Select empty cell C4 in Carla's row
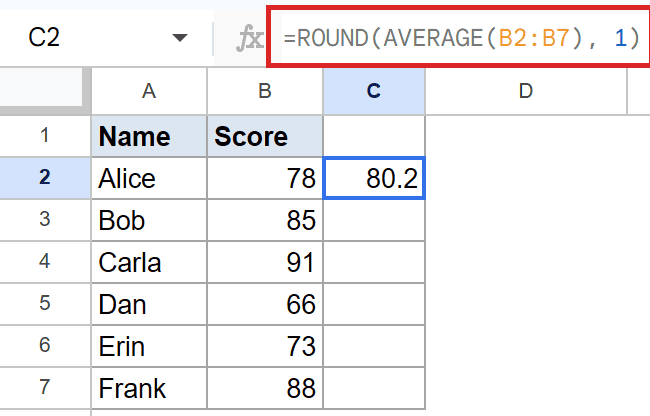650x416 pixels. coord(374,262)
